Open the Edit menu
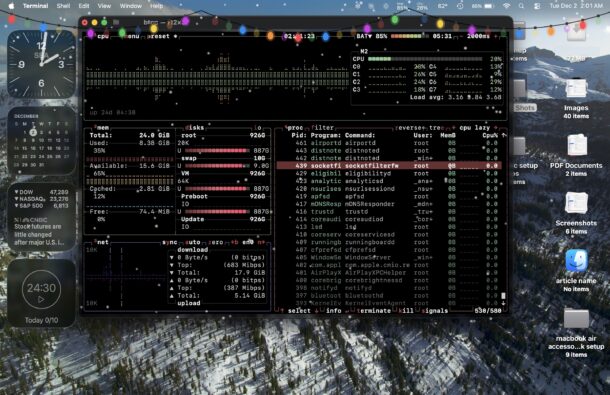Screen dimensions: 610x395 tap(84, 6)
